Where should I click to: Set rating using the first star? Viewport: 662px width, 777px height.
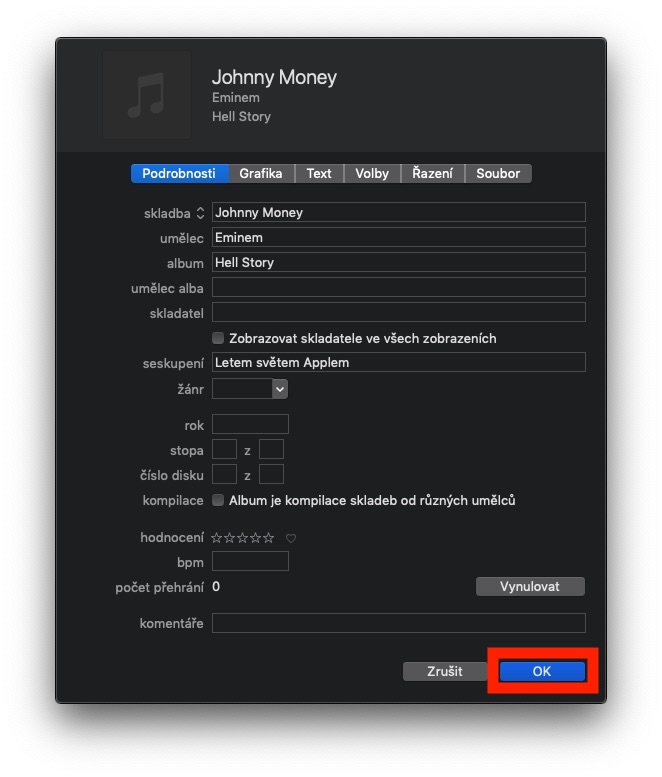click(217, 538)
